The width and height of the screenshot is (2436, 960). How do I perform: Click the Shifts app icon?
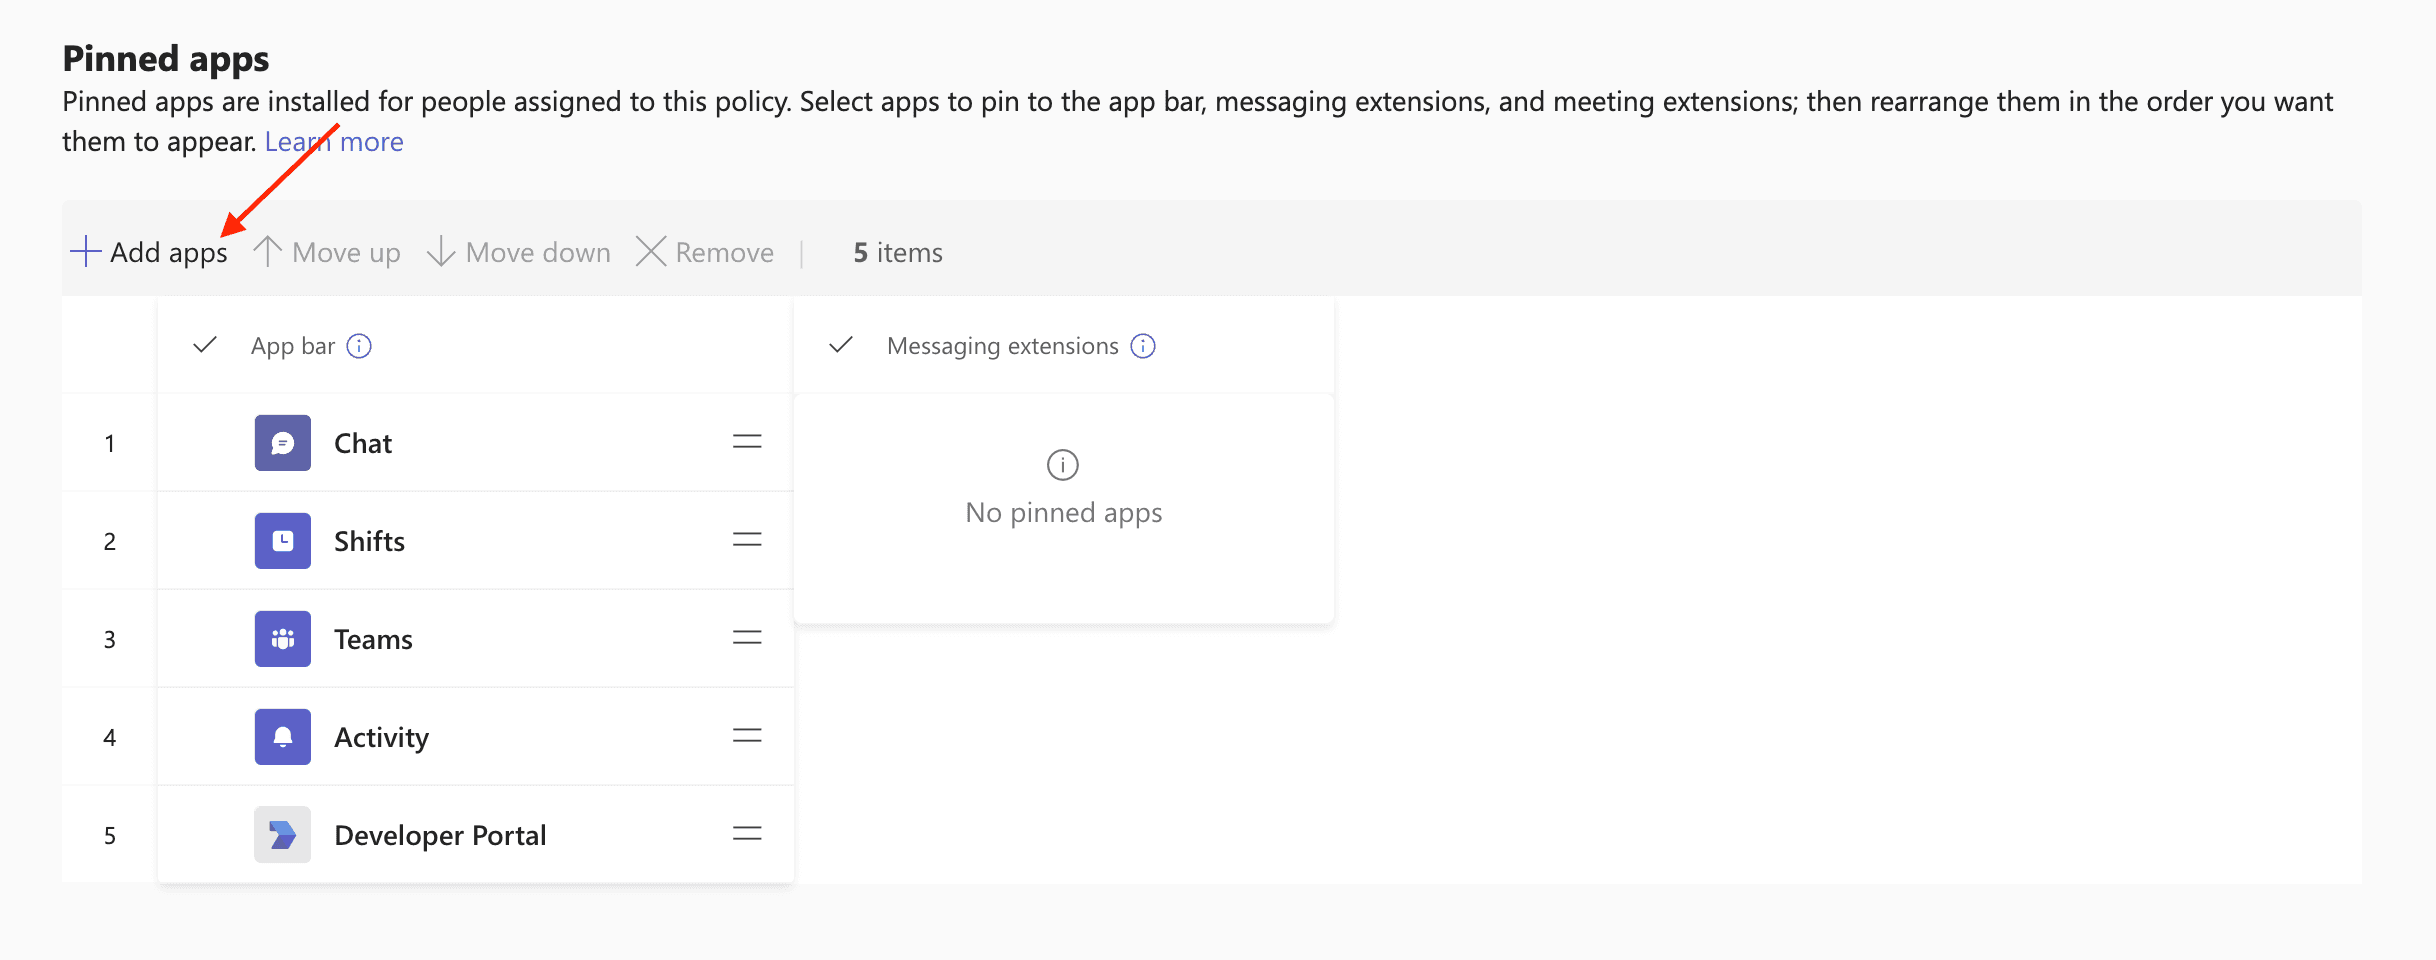283,541
